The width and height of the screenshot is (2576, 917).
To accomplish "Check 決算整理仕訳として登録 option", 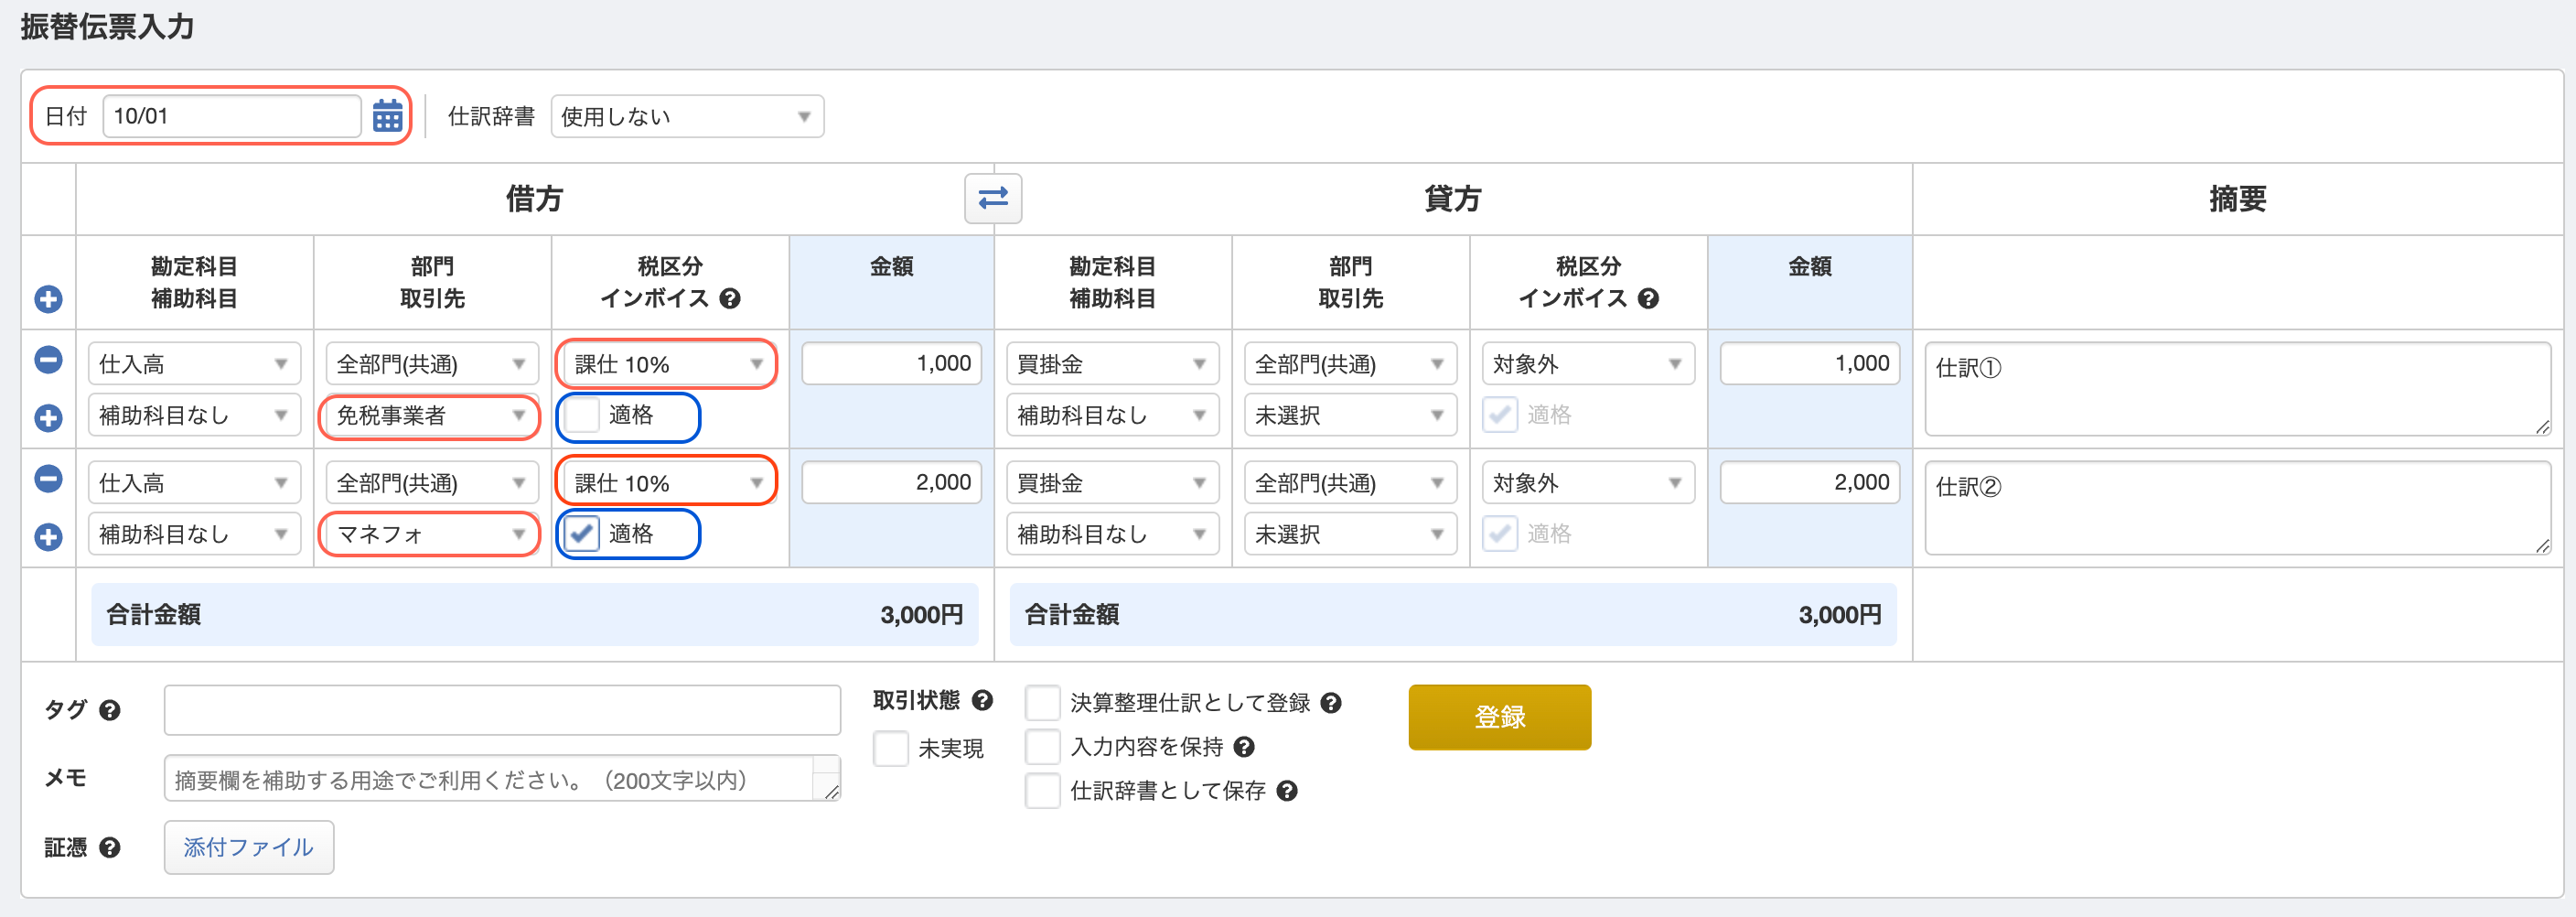I will pos(1042,703).
